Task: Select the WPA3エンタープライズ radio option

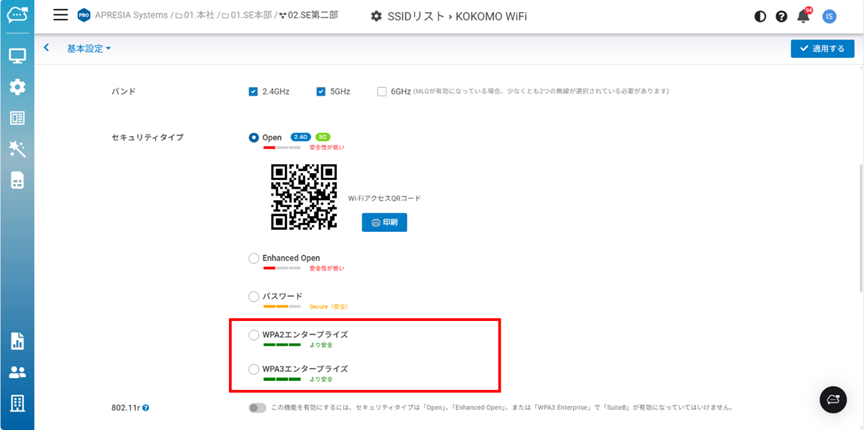Action: tap(254, 369)
